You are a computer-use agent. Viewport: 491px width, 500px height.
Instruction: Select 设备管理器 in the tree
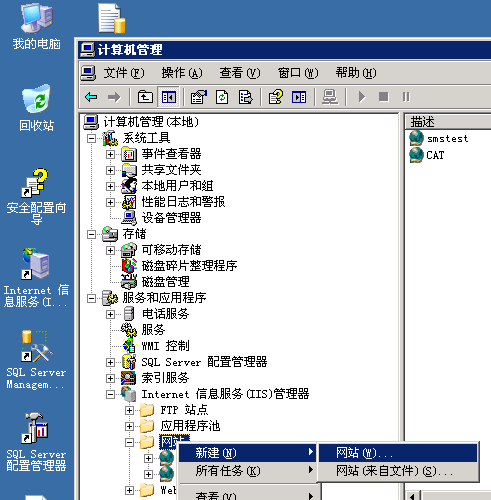pos(171,218)
